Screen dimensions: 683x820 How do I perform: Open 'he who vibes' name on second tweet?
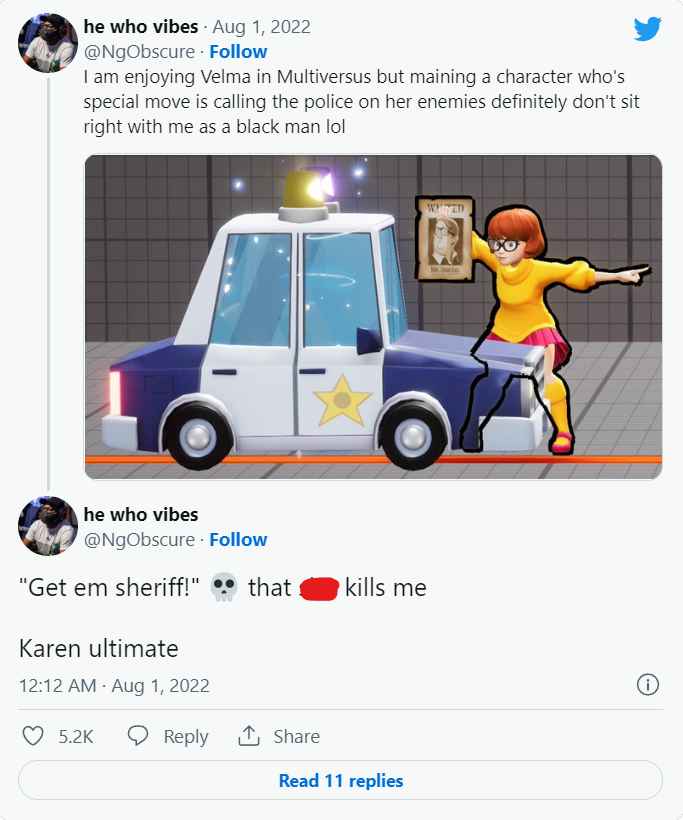141,515
